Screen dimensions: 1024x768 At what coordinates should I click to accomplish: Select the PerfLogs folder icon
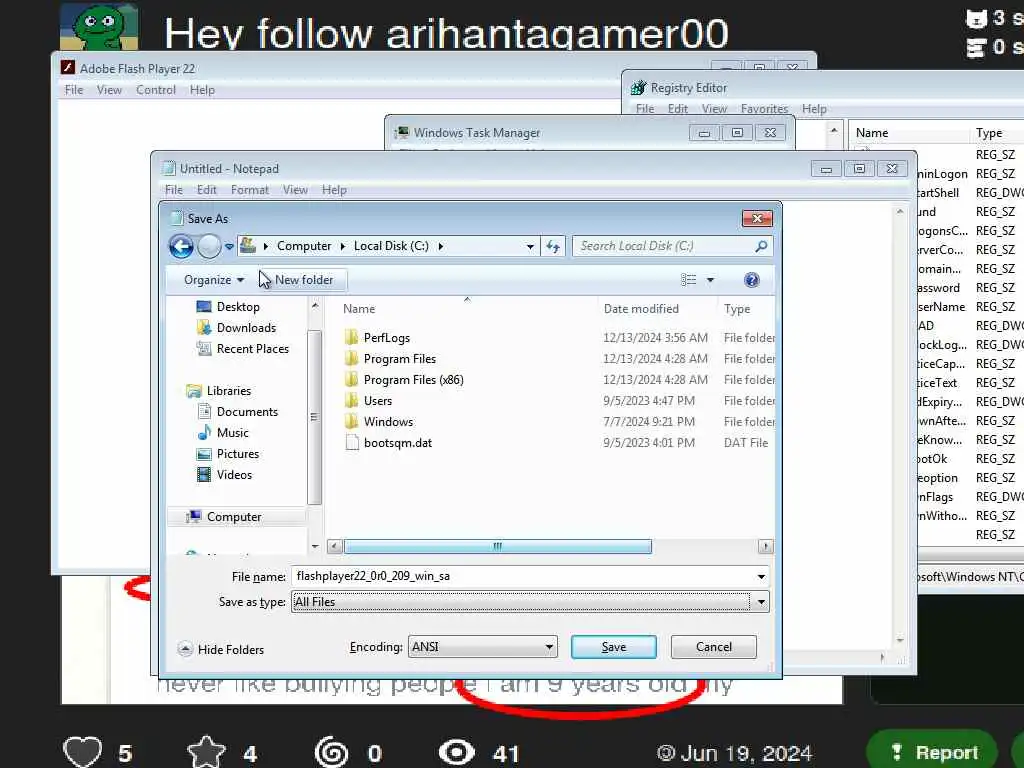pos(351,338)
